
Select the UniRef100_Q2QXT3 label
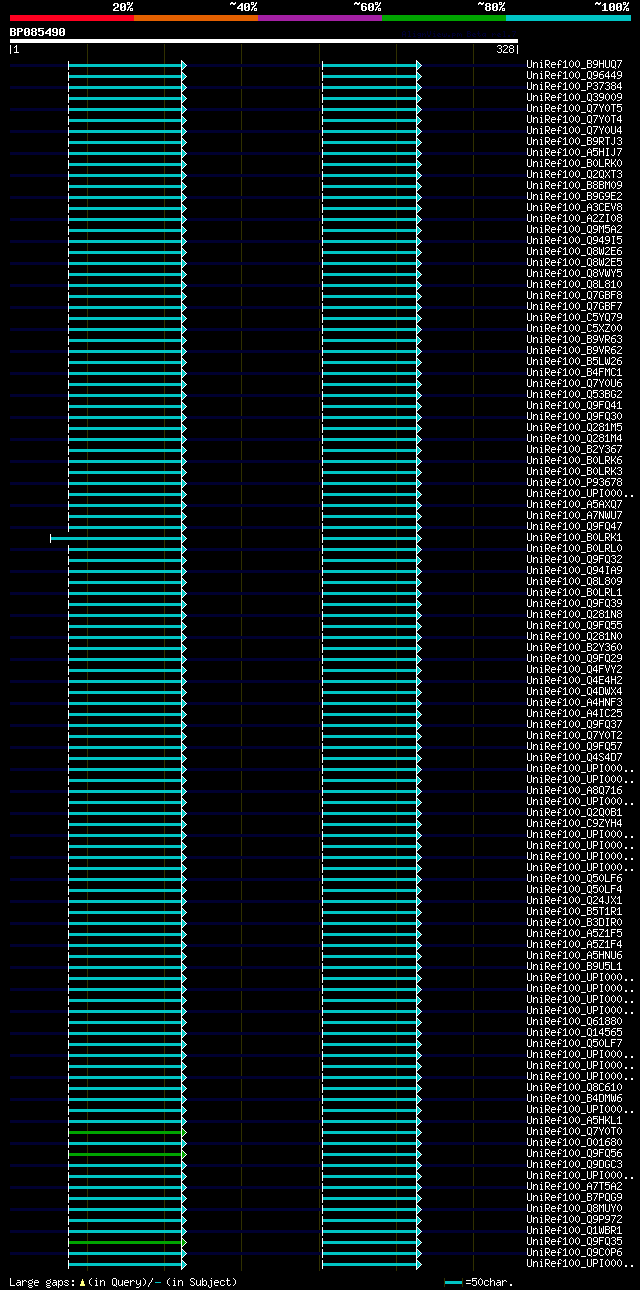575,175
